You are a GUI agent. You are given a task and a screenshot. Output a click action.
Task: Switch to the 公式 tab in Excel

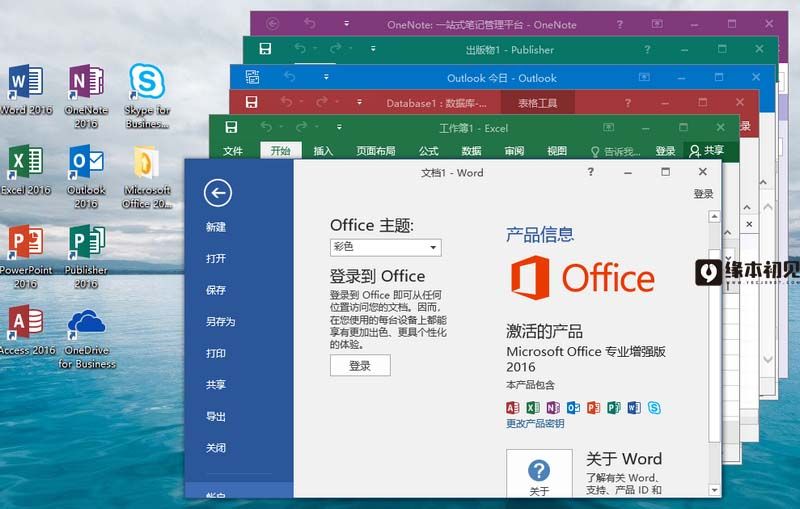click(x=429, y=151)
